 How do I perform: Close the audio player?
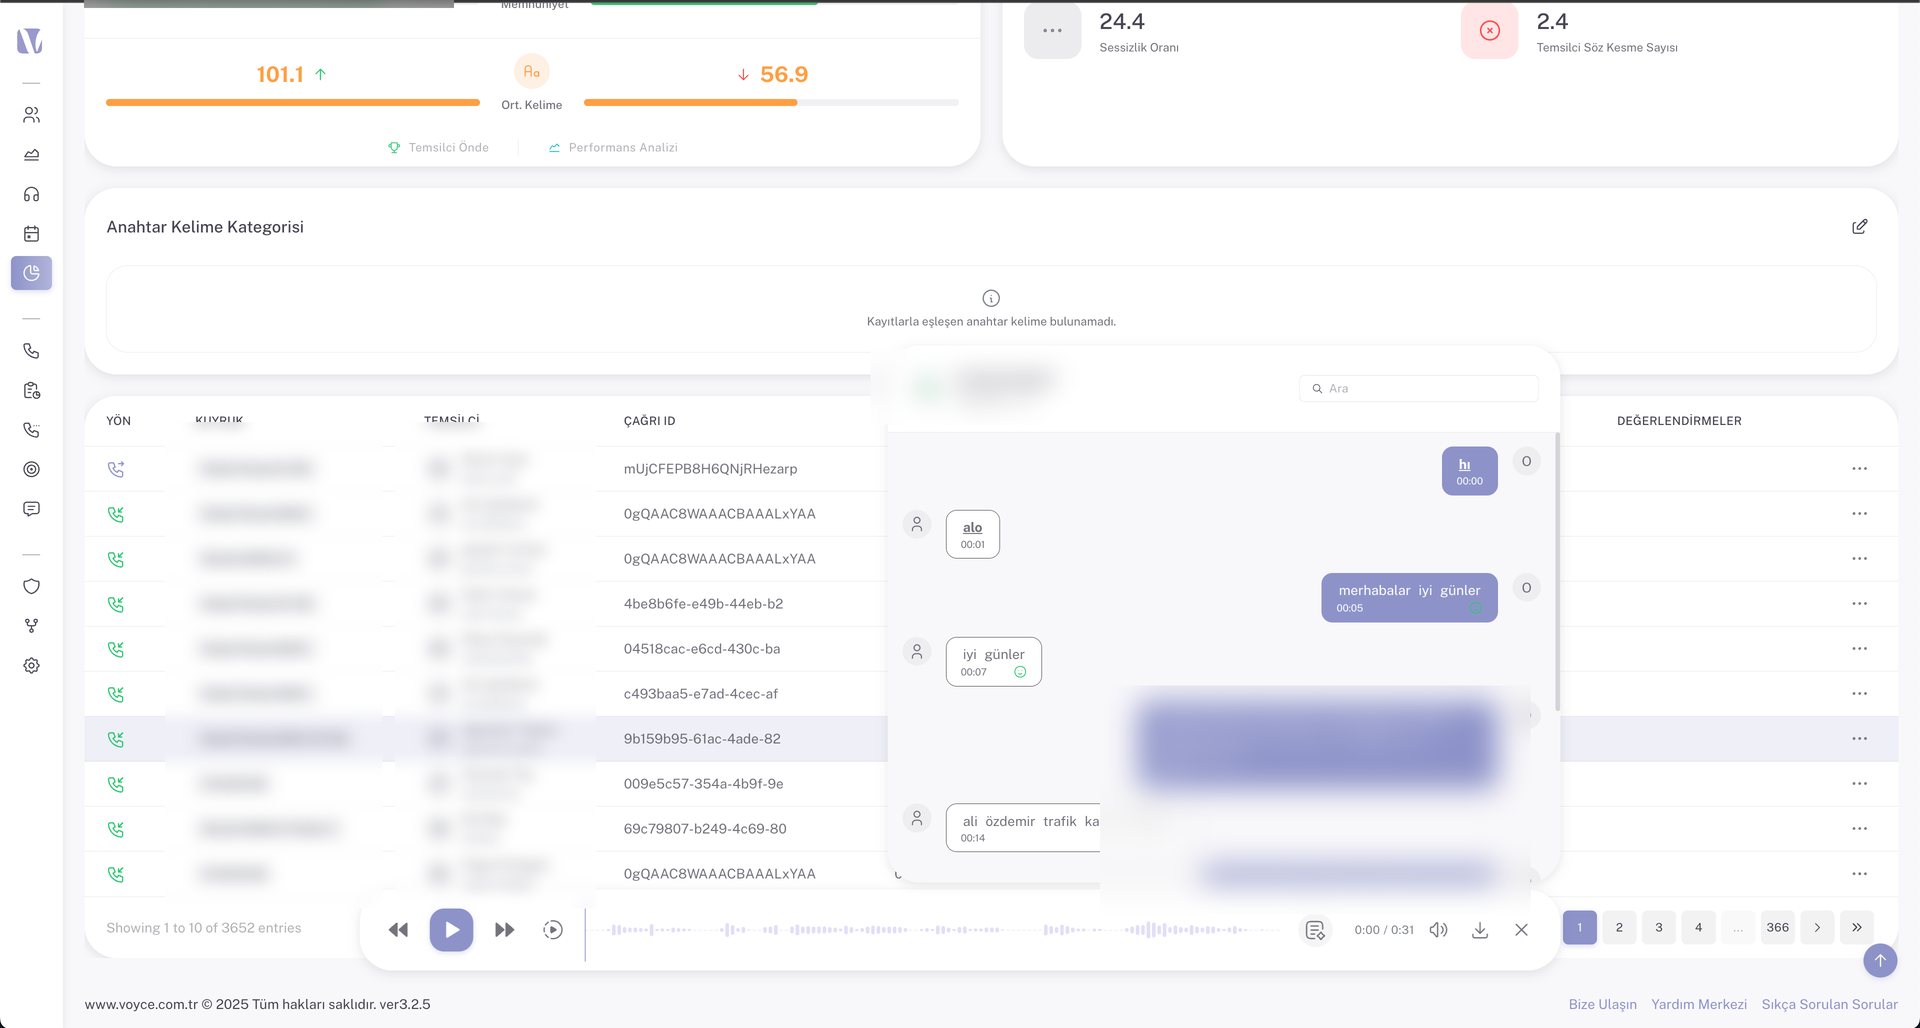(x=1521, y=930)
